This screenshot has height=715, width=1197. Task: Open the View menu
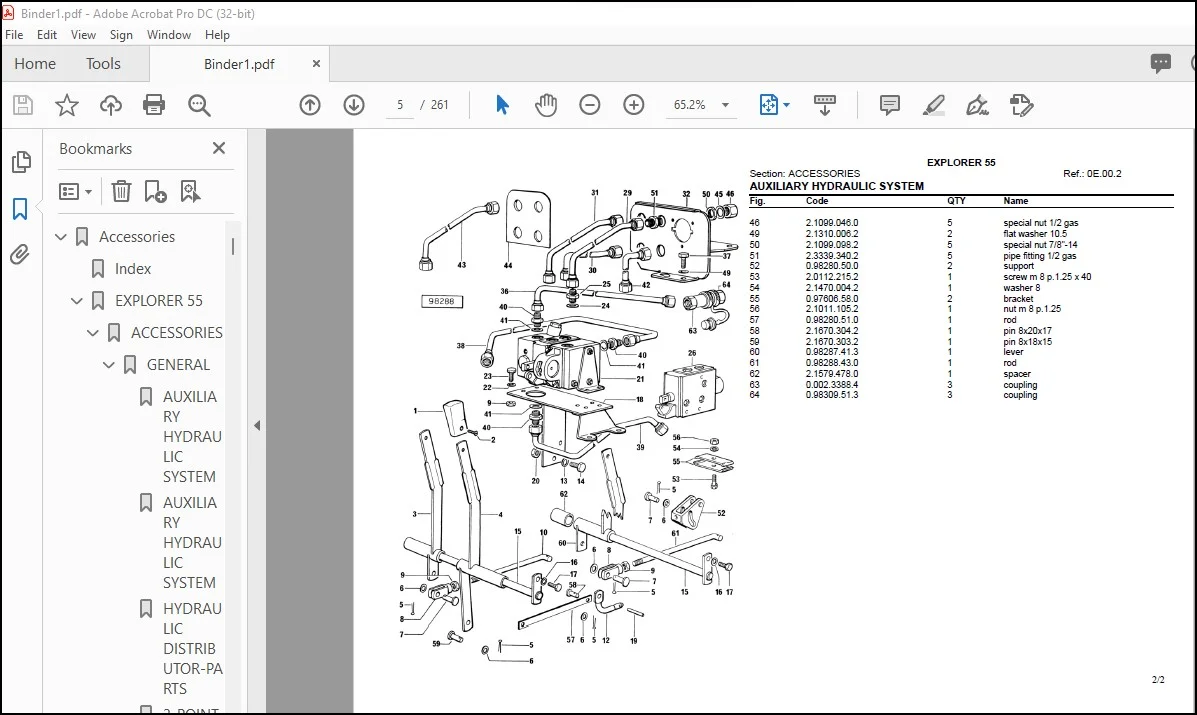83,34
